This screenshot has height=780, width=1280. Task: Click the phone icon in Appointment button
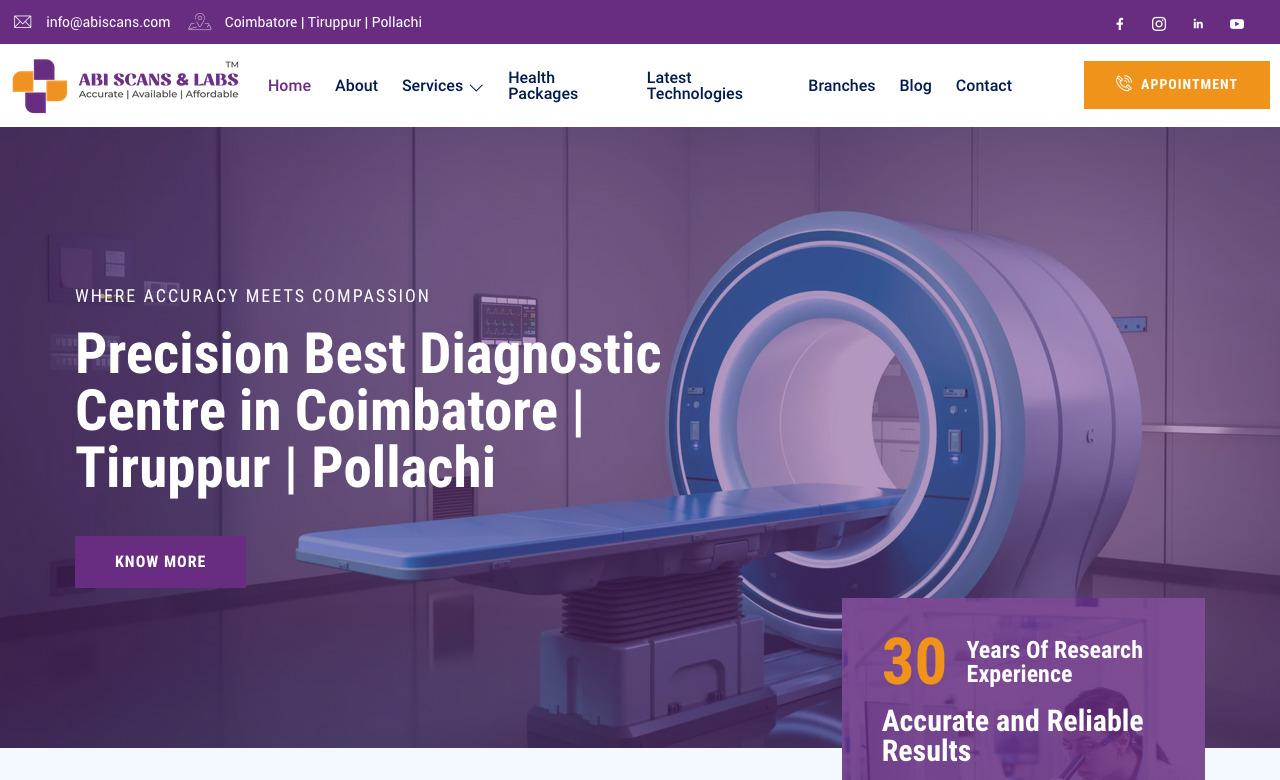coord(1124,84)
